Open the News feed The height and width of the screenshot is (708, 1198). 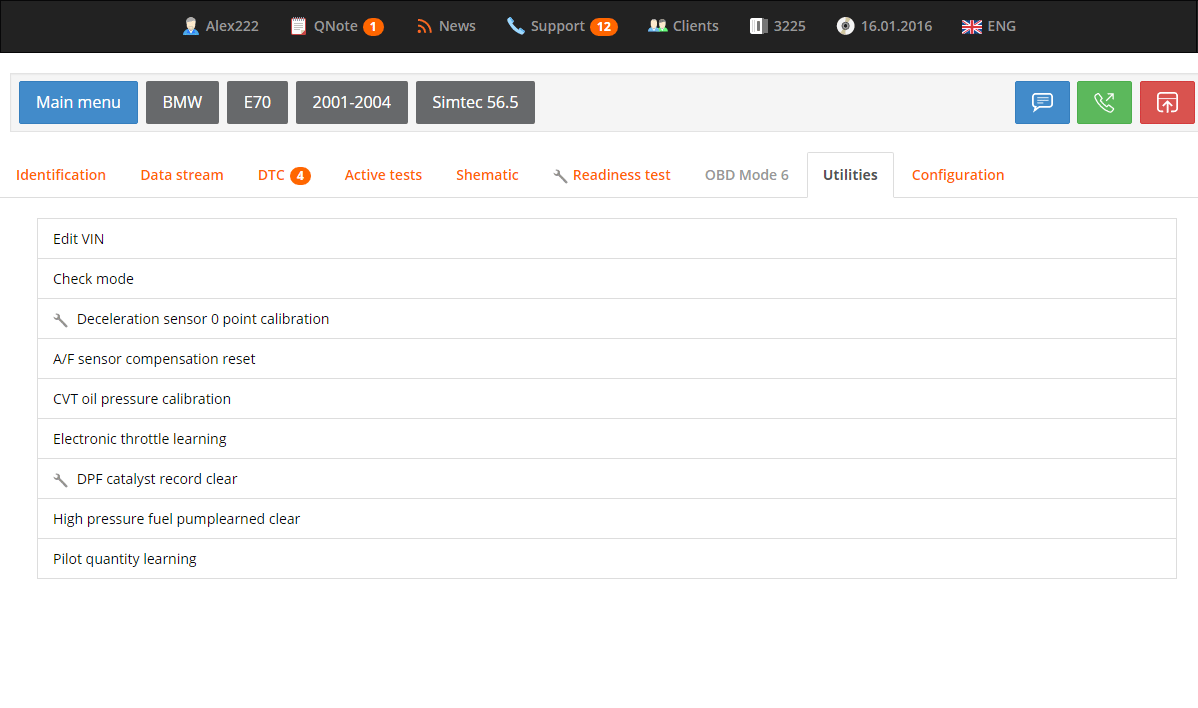(446, 26)
